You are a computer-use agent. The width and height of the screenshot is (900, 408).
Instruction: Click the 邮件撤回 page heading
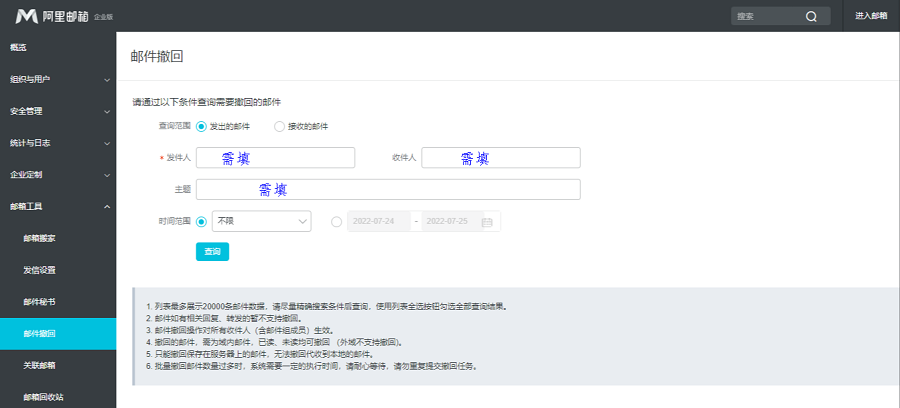157,56
